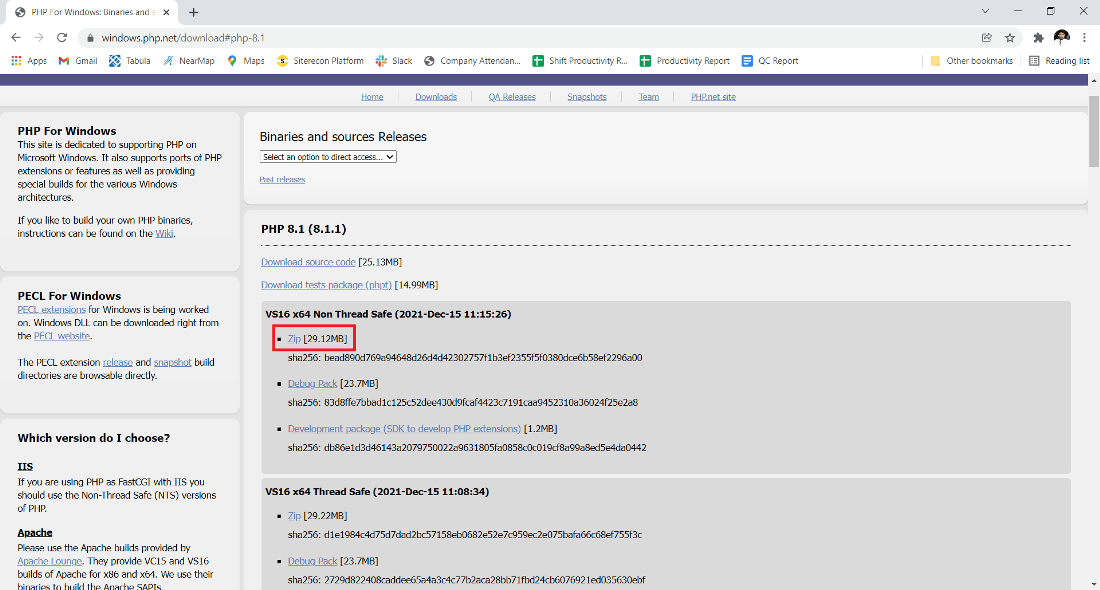The width and height of the screenshot is (1100, 590).
Task: Open the Team navigation link
Action: click(648, 97)
